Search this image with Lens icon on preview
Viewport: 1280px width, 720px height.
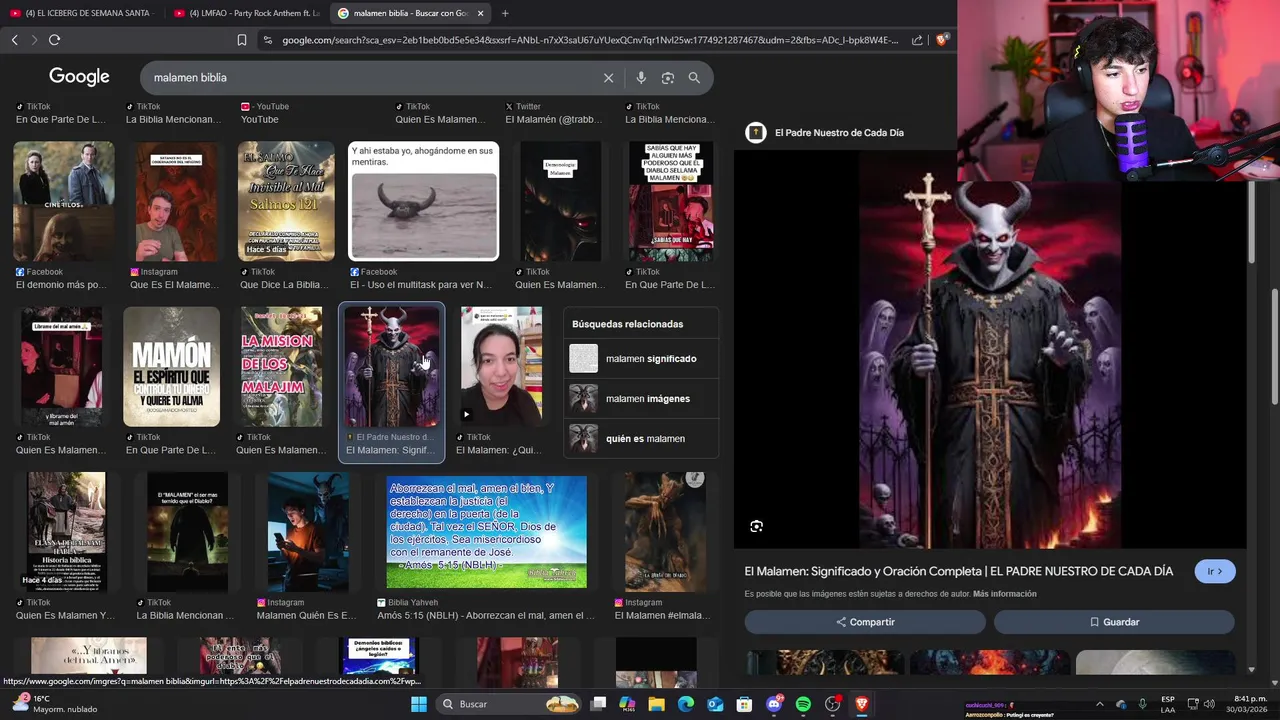pyautogui.click(x=757, y=526)
